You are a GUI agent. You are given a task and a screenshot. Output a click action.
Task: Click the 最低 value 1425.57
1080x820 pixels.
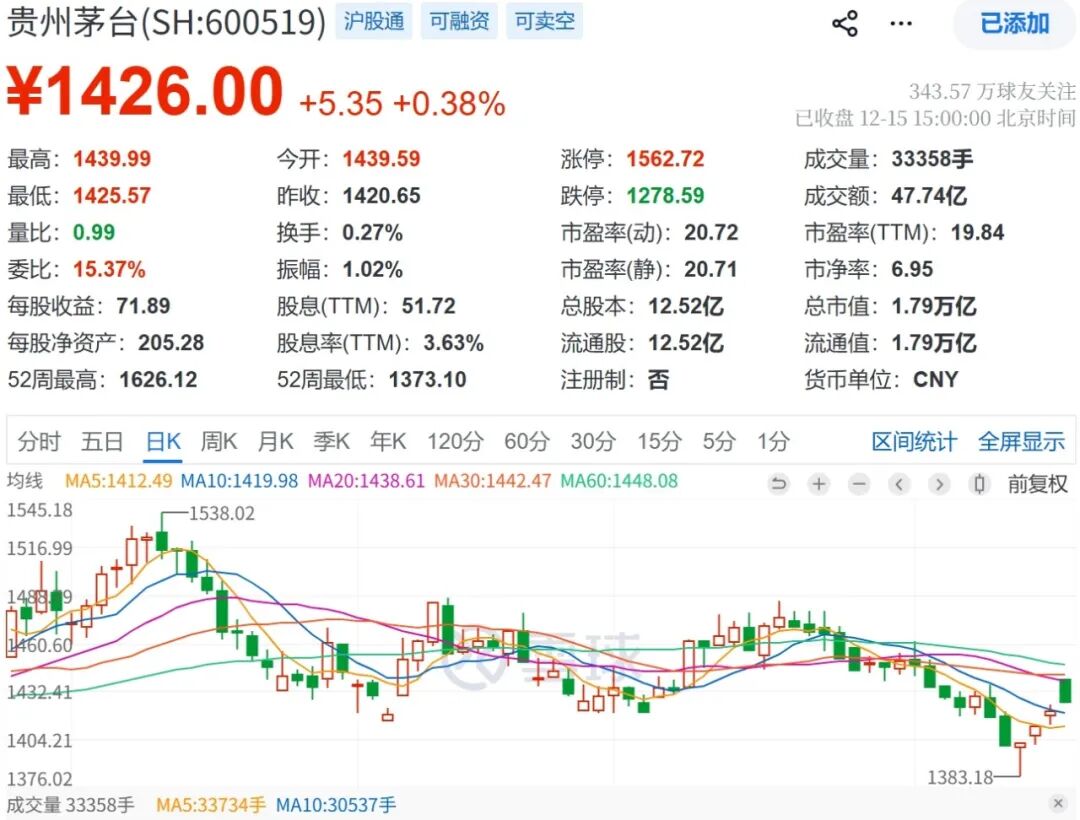[112, 196]
